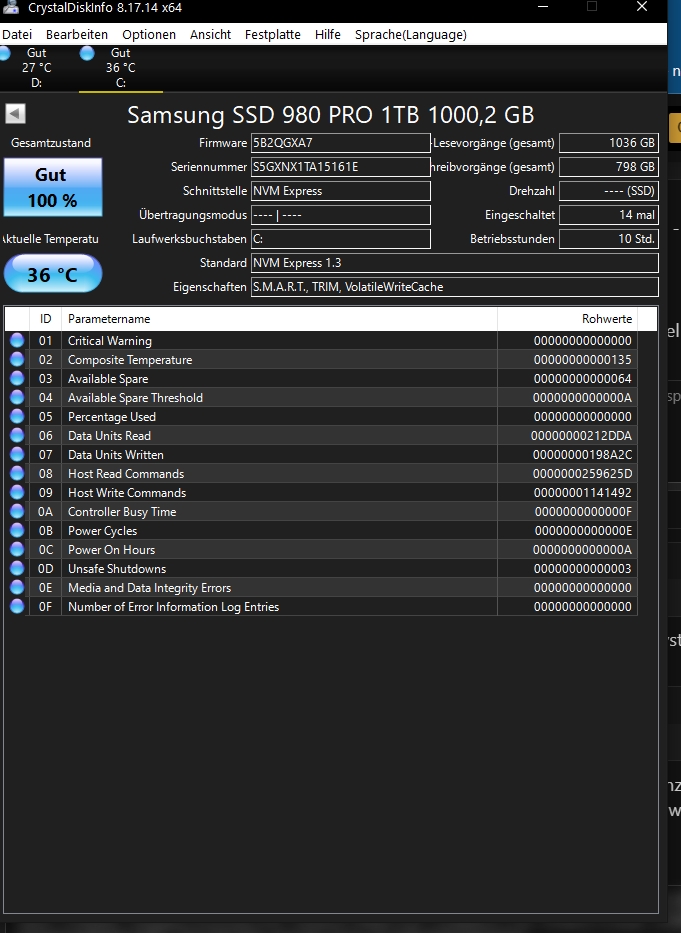Select the Unsafe Shutdowns parameter name

pyautogui.click(x=117, y=569)
